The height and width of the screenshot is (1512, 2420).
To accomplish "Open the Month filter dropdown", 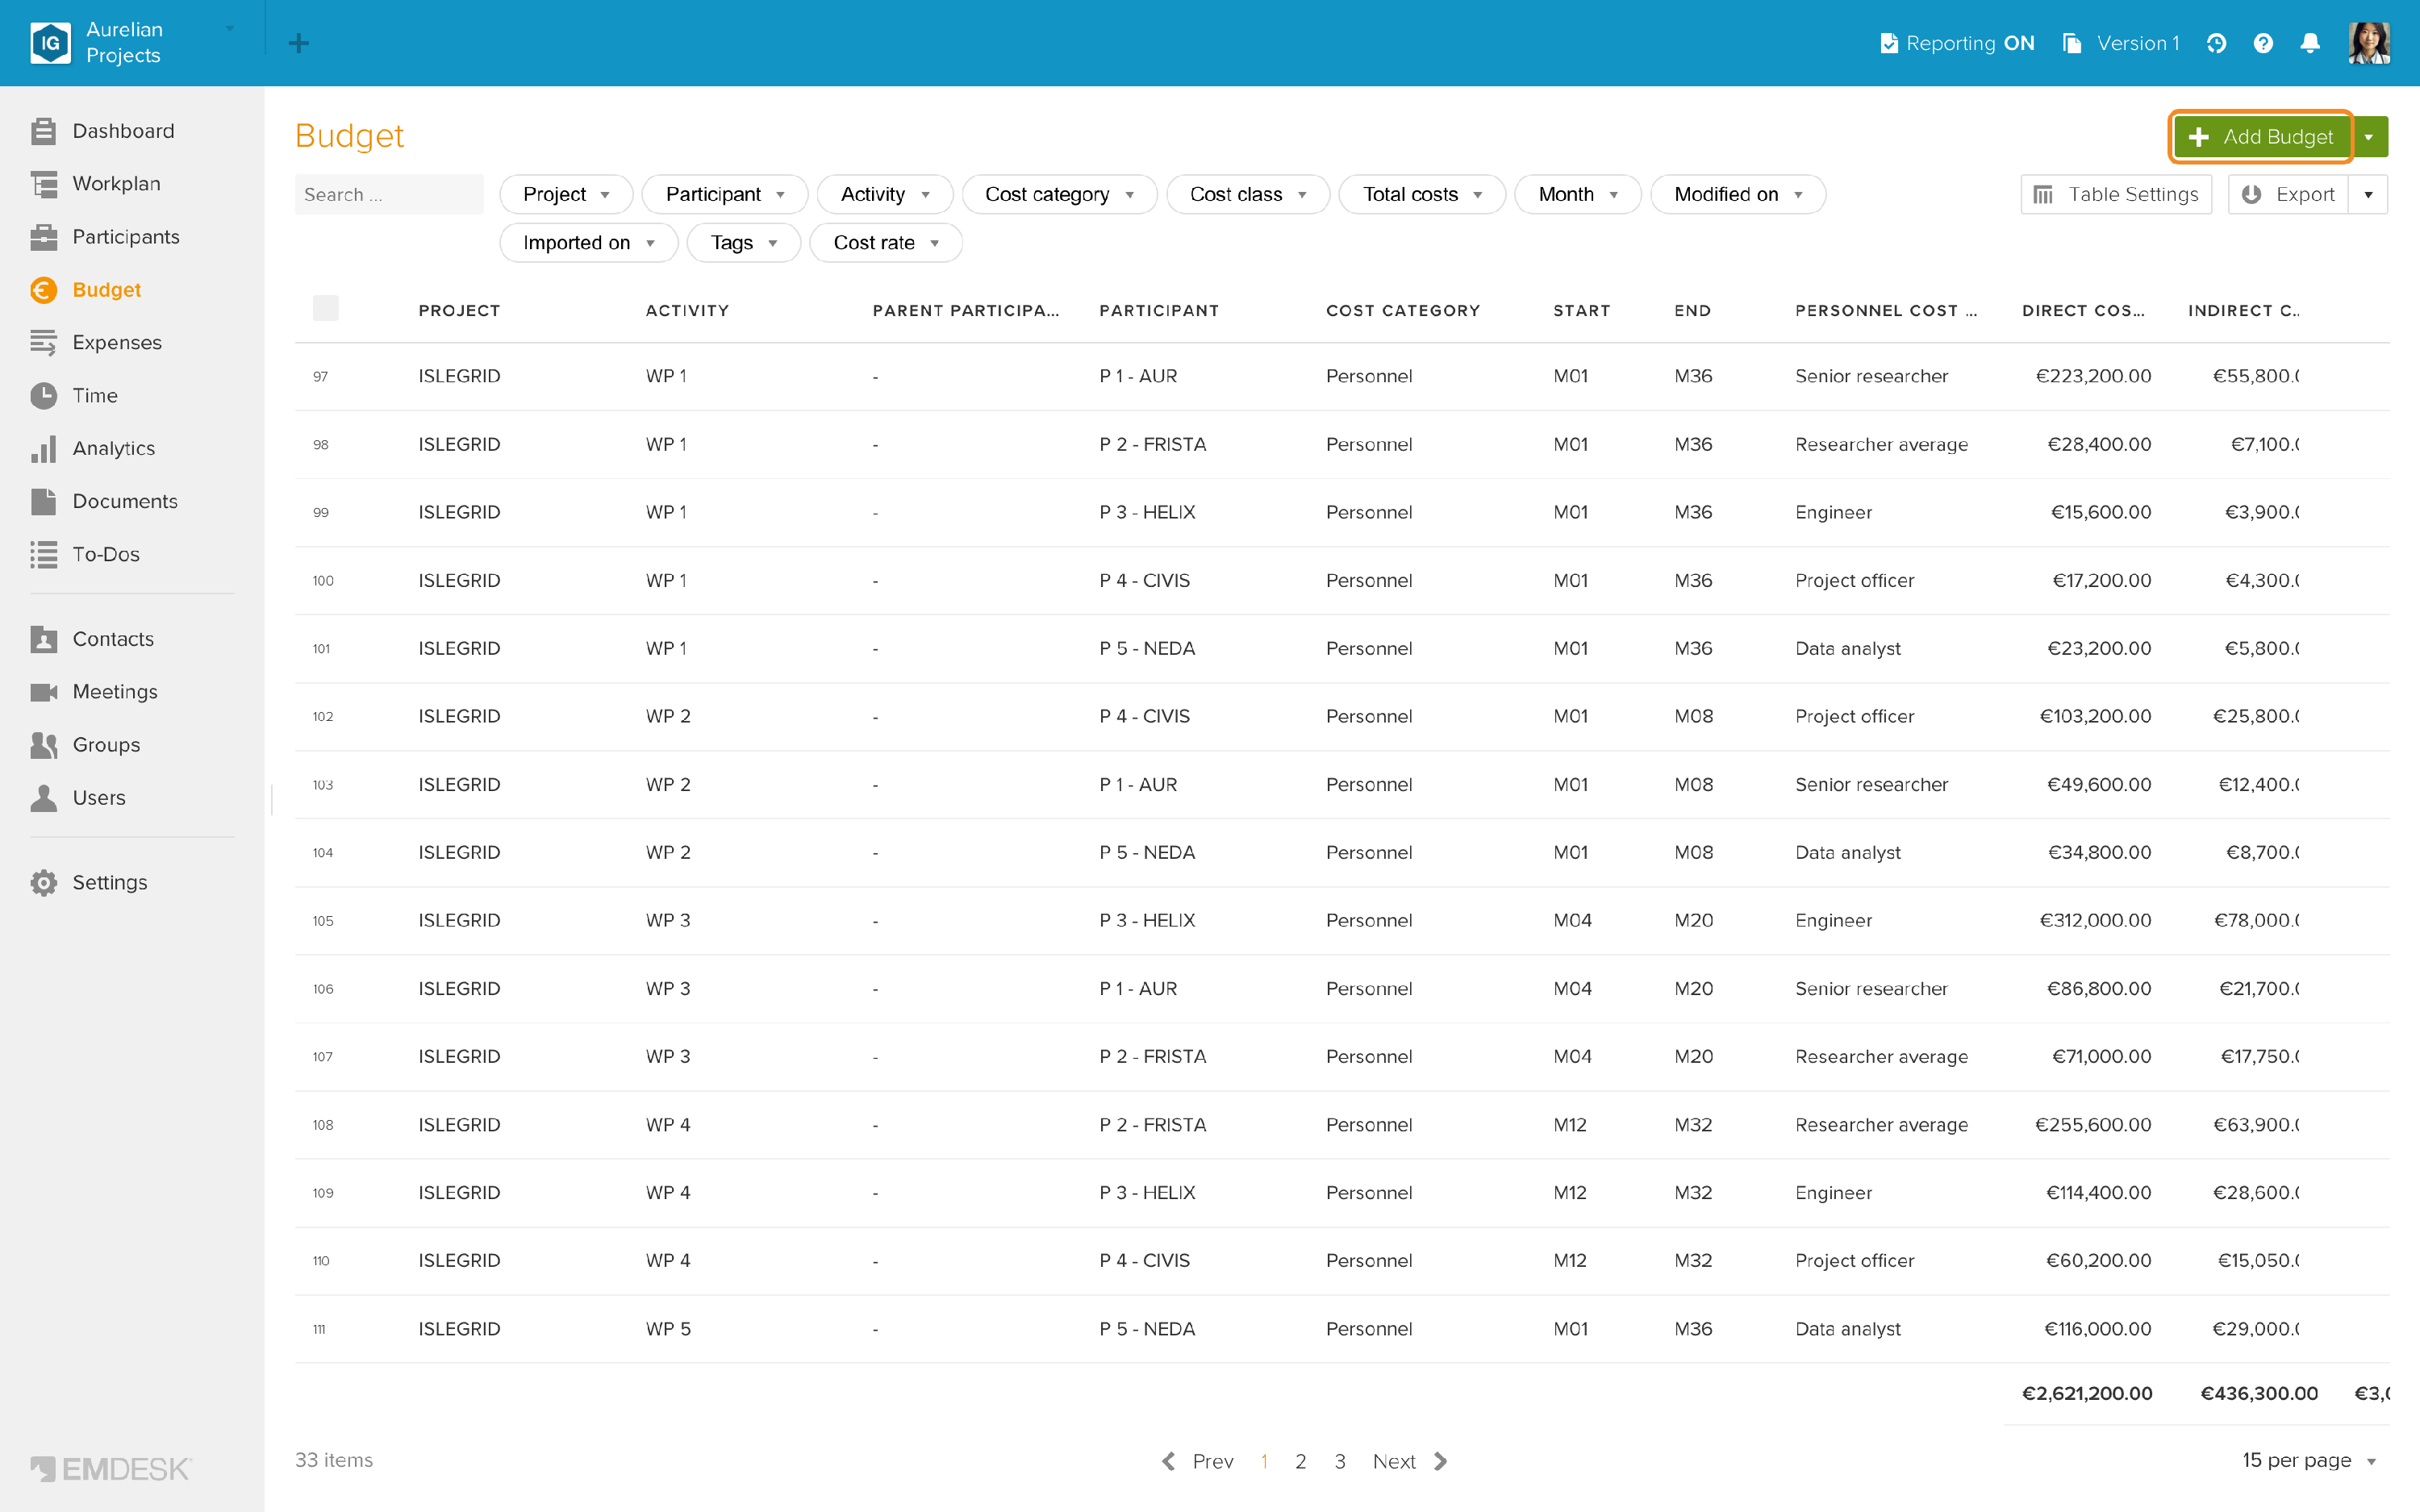I will (1577, 194).
